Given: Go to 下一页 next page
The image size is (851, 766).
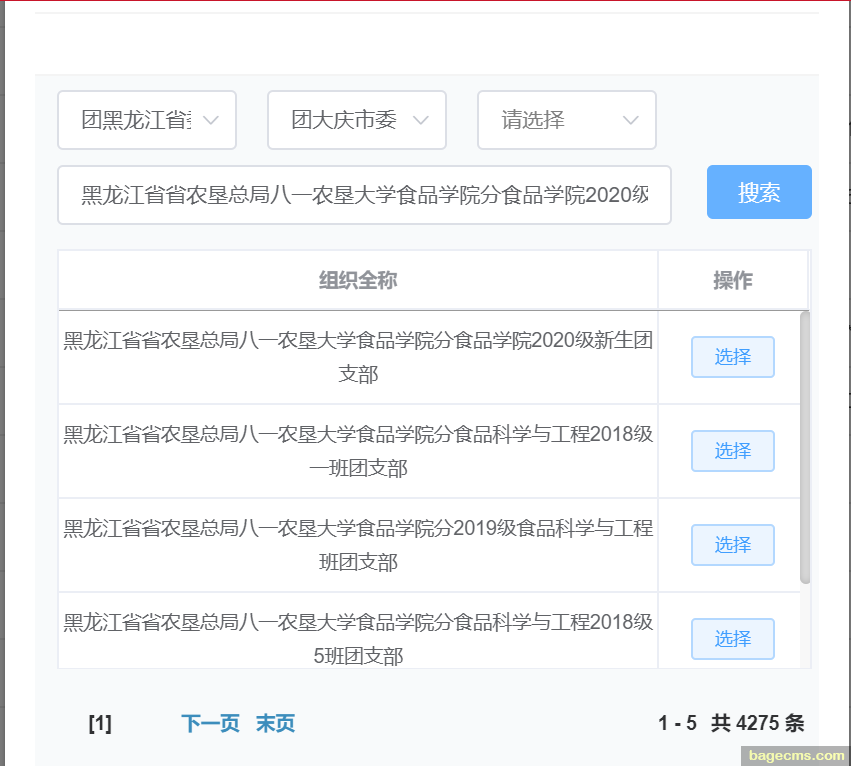Looking at the screenshot, I should tap(210, 723).
